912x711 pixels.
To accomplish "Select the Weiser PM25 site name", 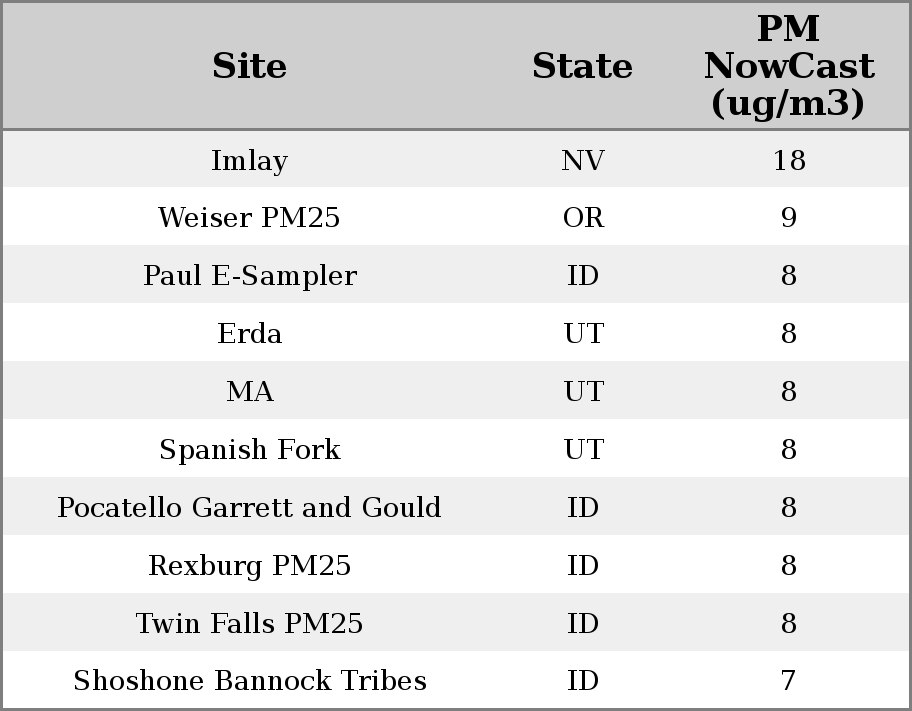I will (249, 218).
